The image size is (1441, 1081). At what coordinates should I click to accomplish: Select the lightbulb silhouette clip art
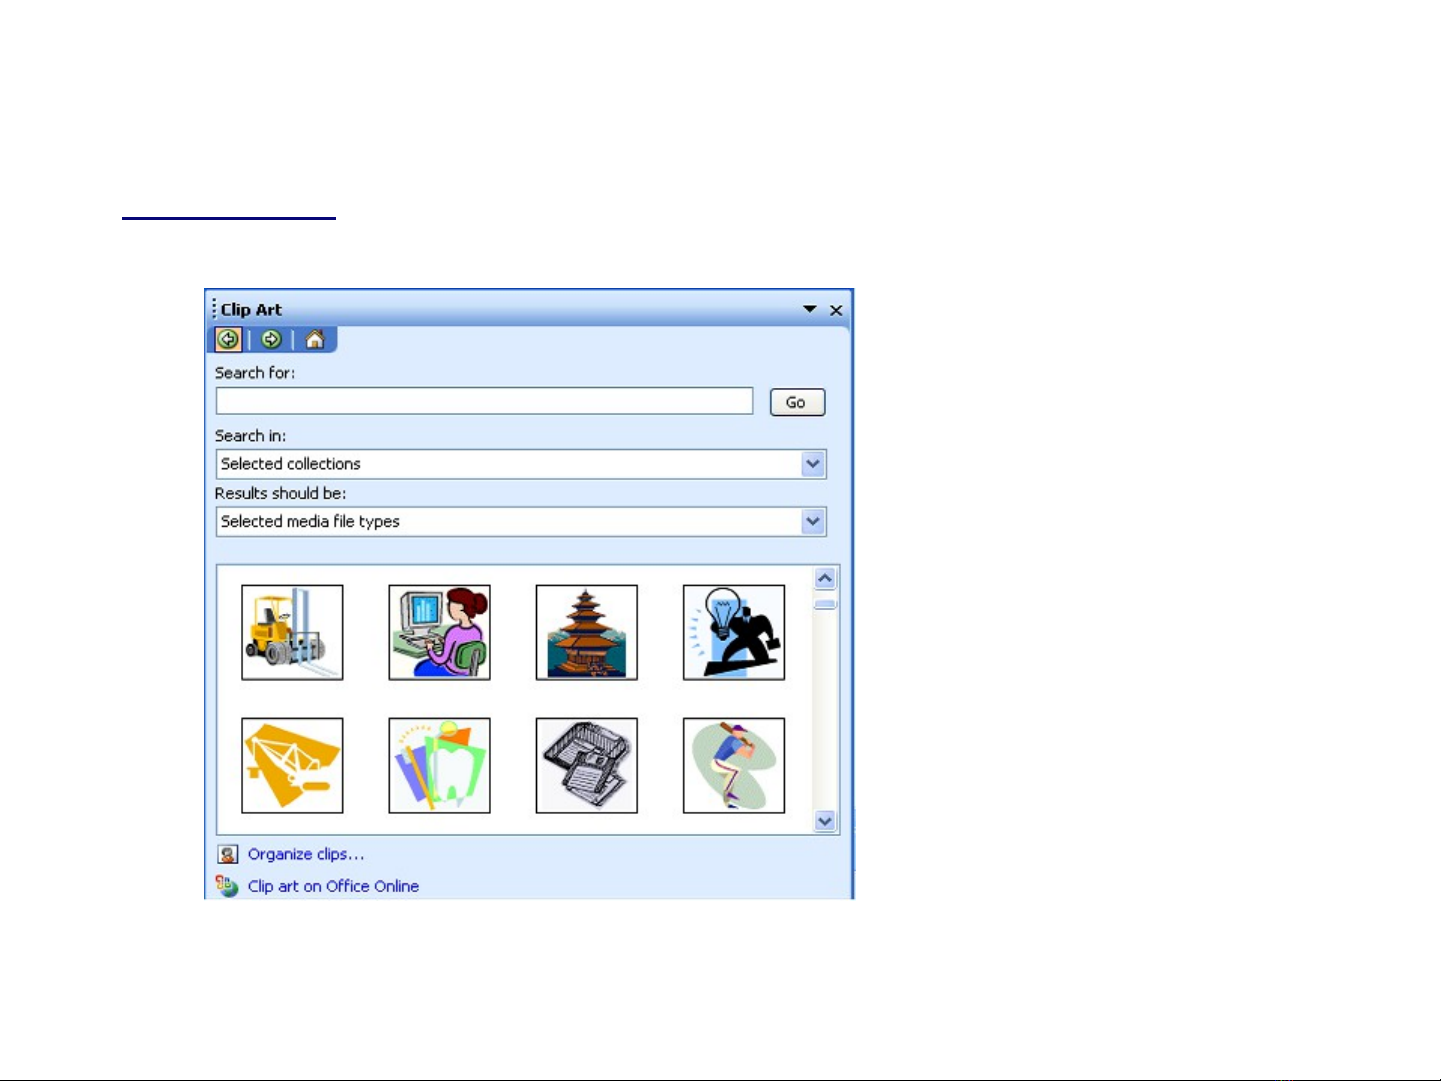coord(734,633)
